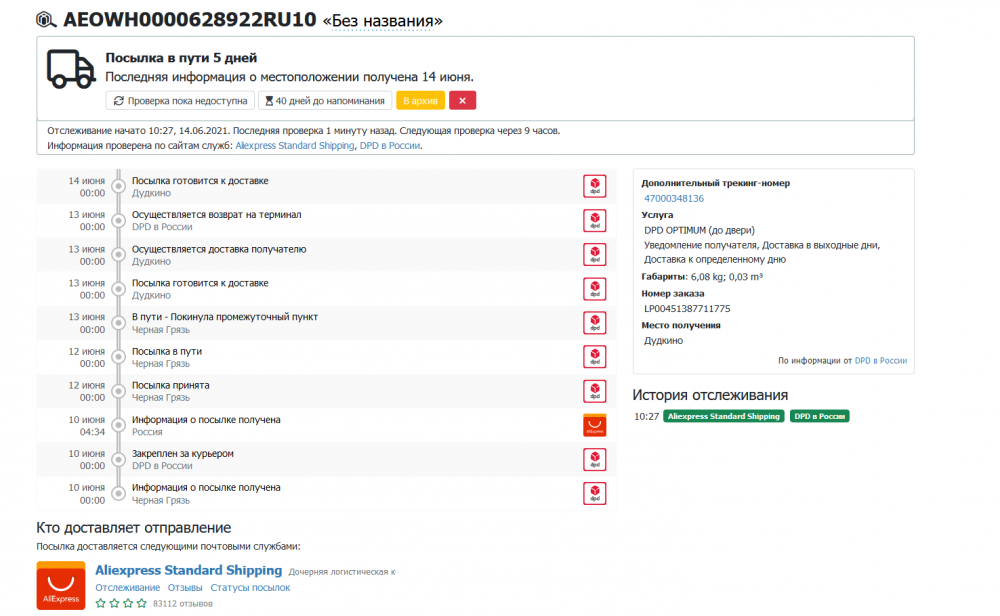Click the DPD icon for Закреплен за курьером
Viewport: 1000px width, 616px height.
click(x=595, y=459)
